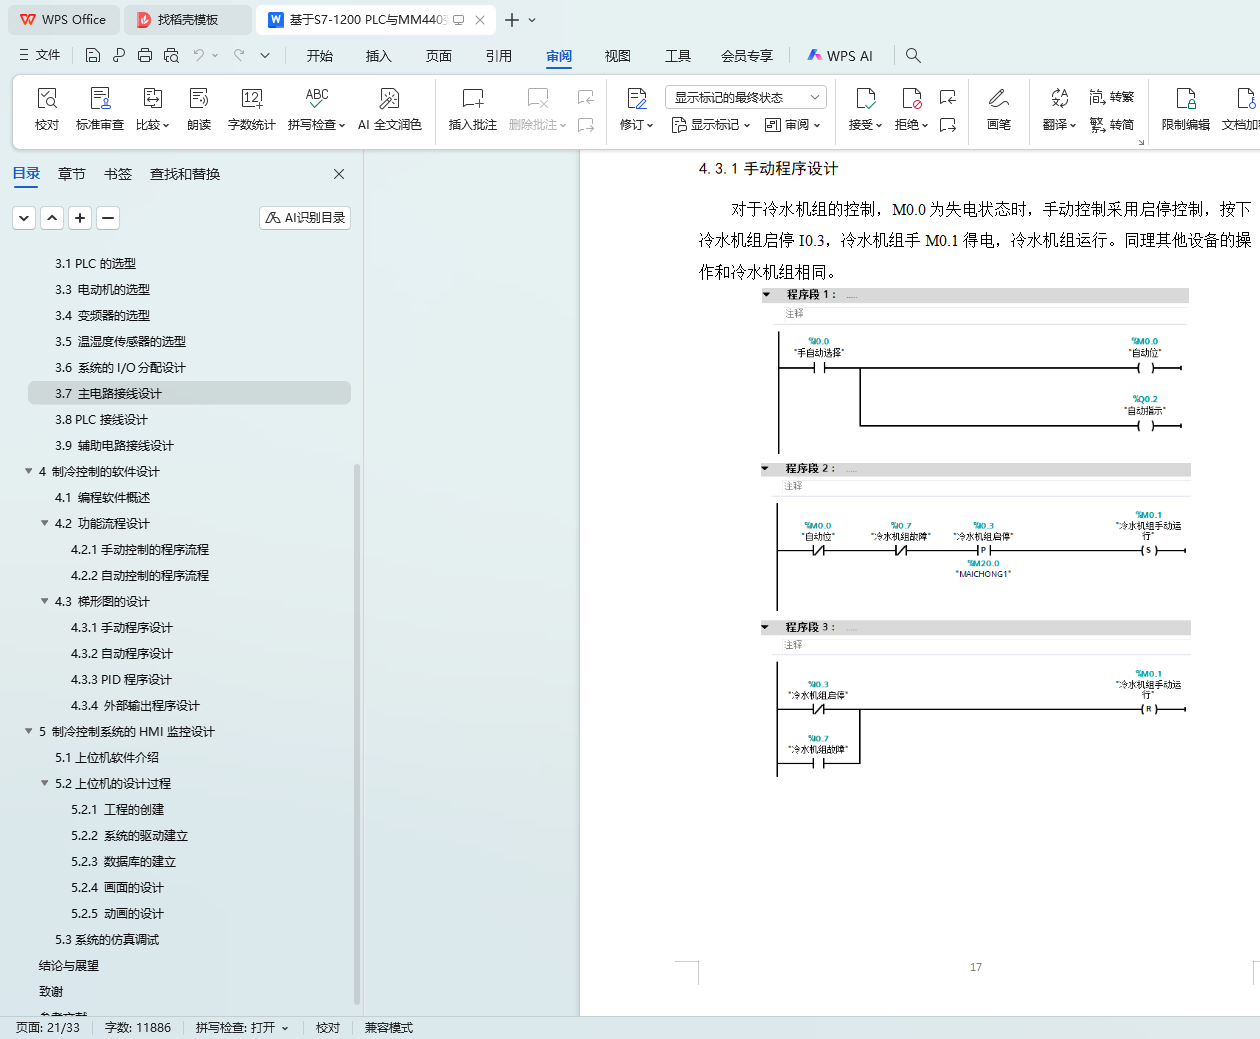This screenshot has width=1260, height=1039.
Task: Open 显示标记的最终状态 dropdown
Action: pos(745,97)
